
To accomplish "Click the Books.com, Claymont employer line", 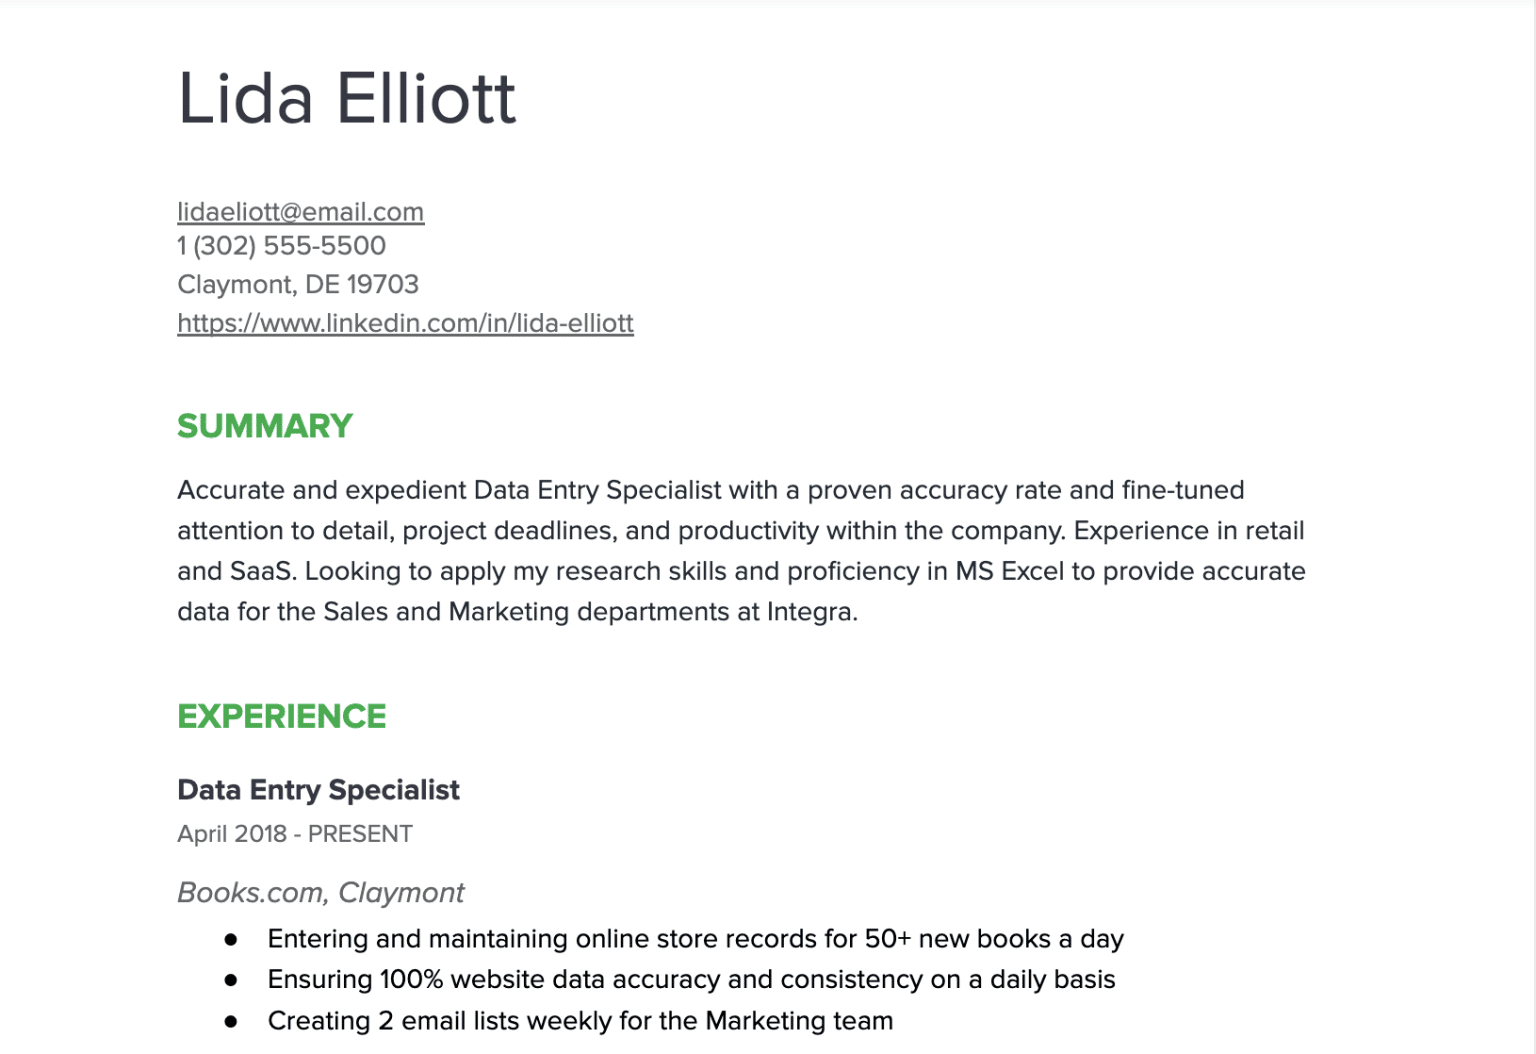I will (x=320, y=892).
